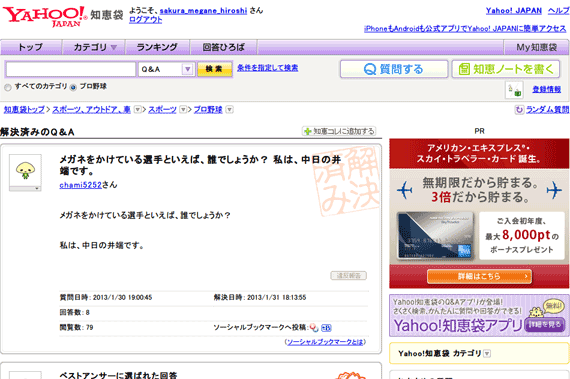Open the random question refresh icon

pos(519,109)
